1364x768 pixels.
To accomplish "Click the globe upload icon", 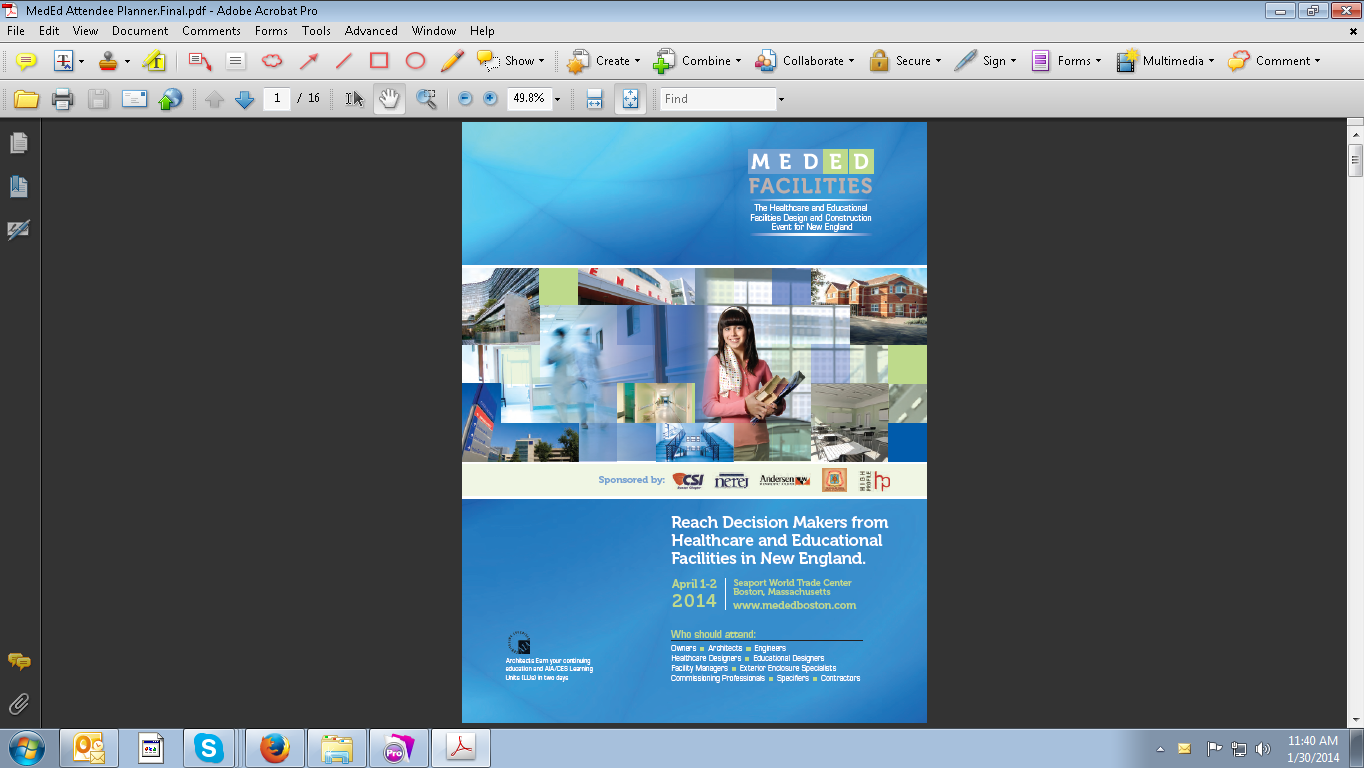I will coord(170,99).
